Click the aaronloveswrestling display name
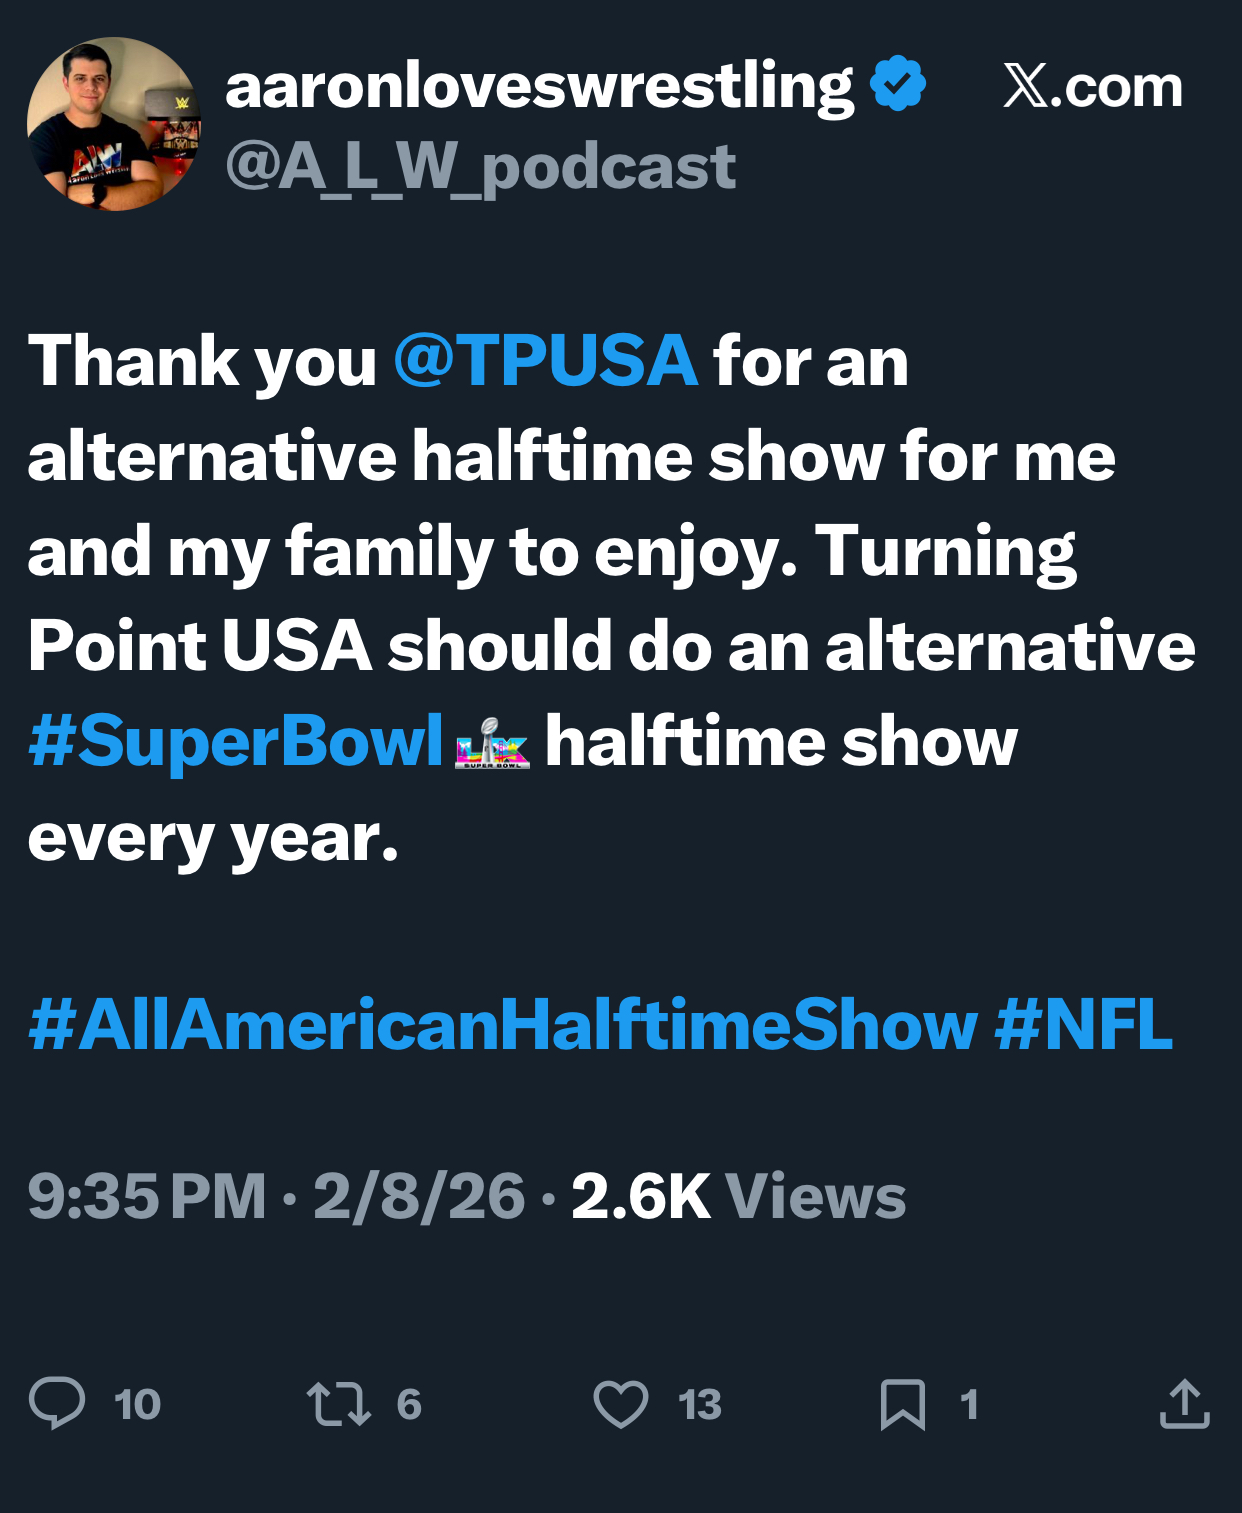1242x1513 pixels. 539,86
